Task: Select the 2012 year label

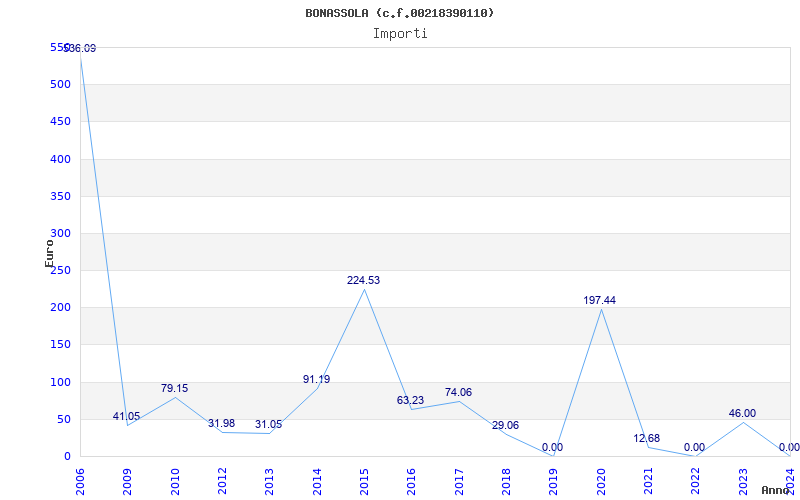Action: (222, 481)
